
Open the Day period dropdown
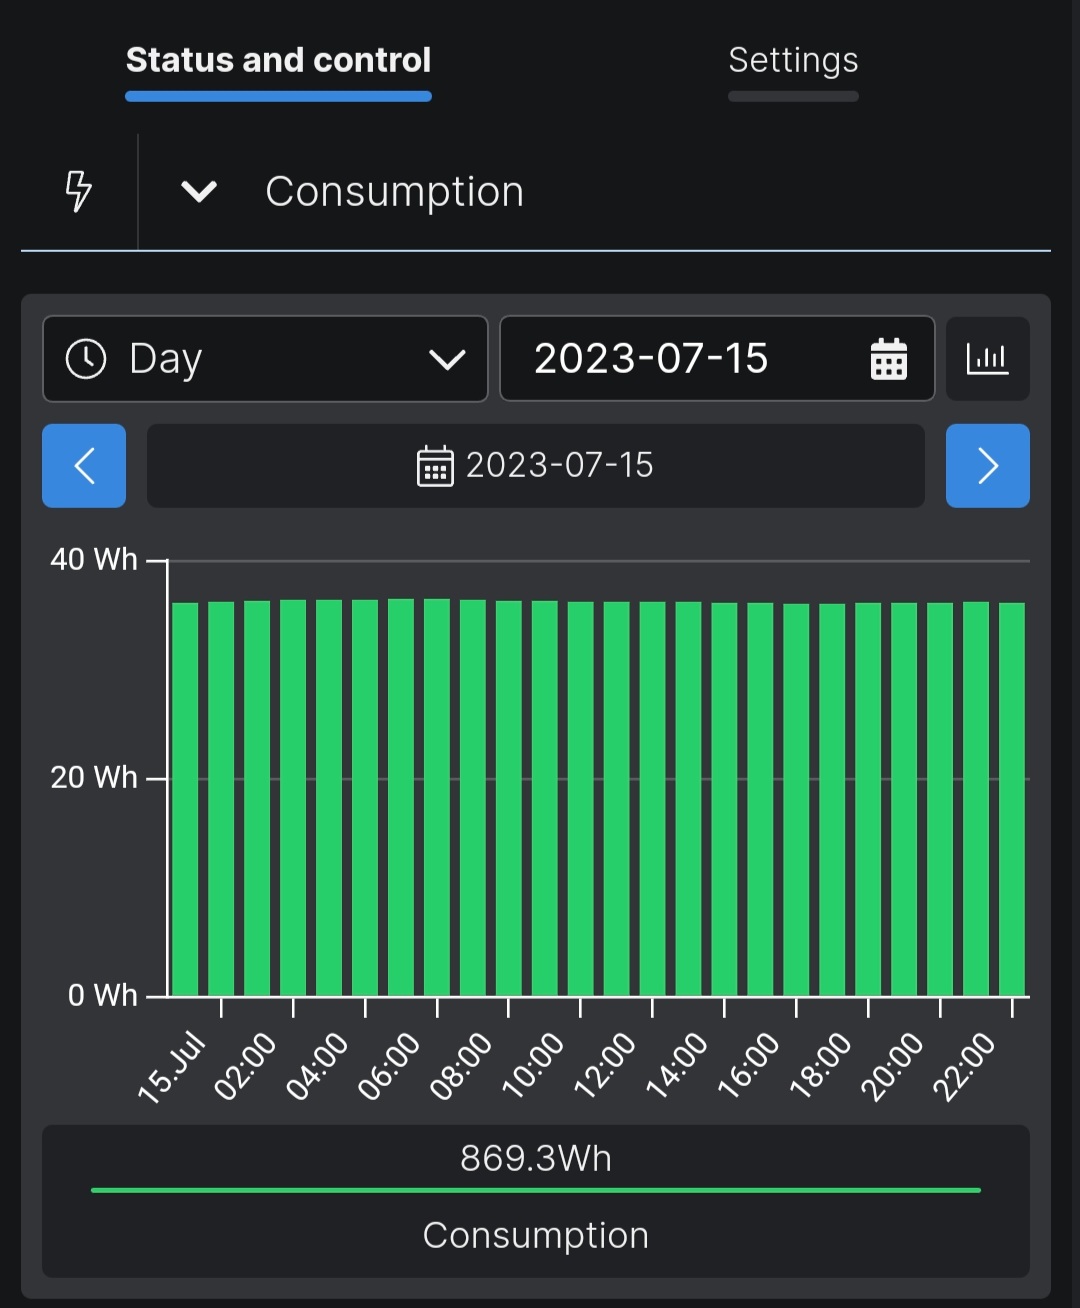265,359
